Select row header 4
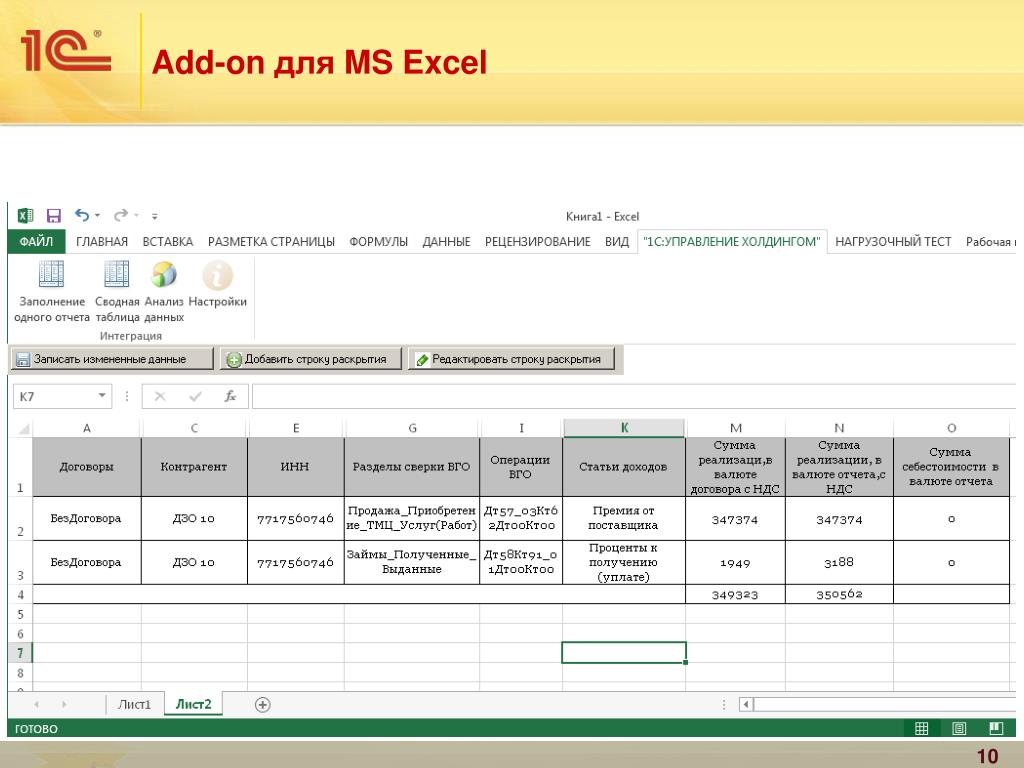 [x=20, y=594]
